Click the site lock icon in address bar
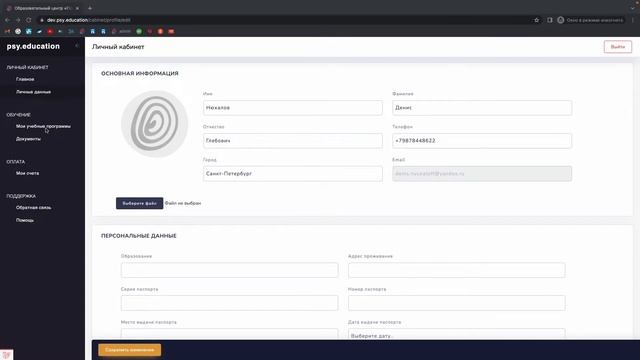 (x=41, y=20)
